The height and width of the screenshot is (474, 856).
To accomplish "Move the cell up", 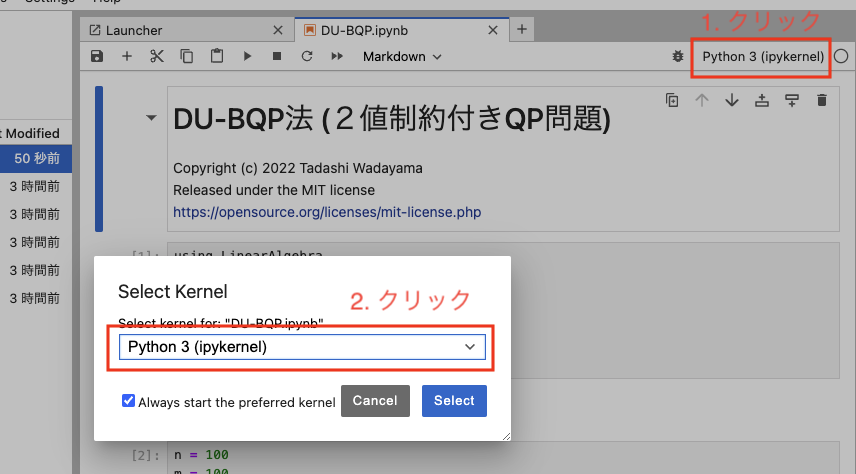I will click(702, 100).
